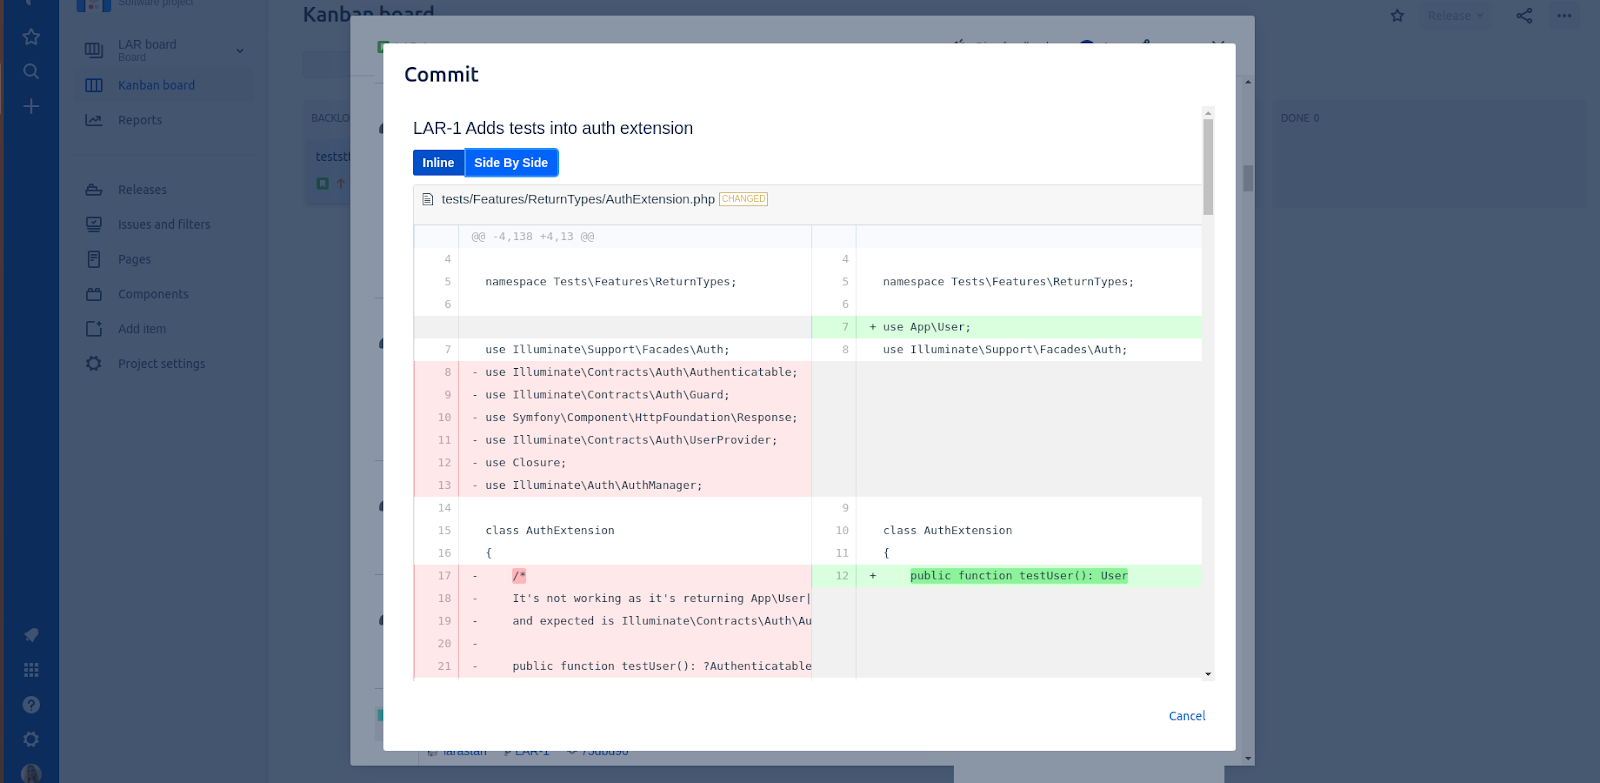Open the Release dropdown button

[1455, 16]
